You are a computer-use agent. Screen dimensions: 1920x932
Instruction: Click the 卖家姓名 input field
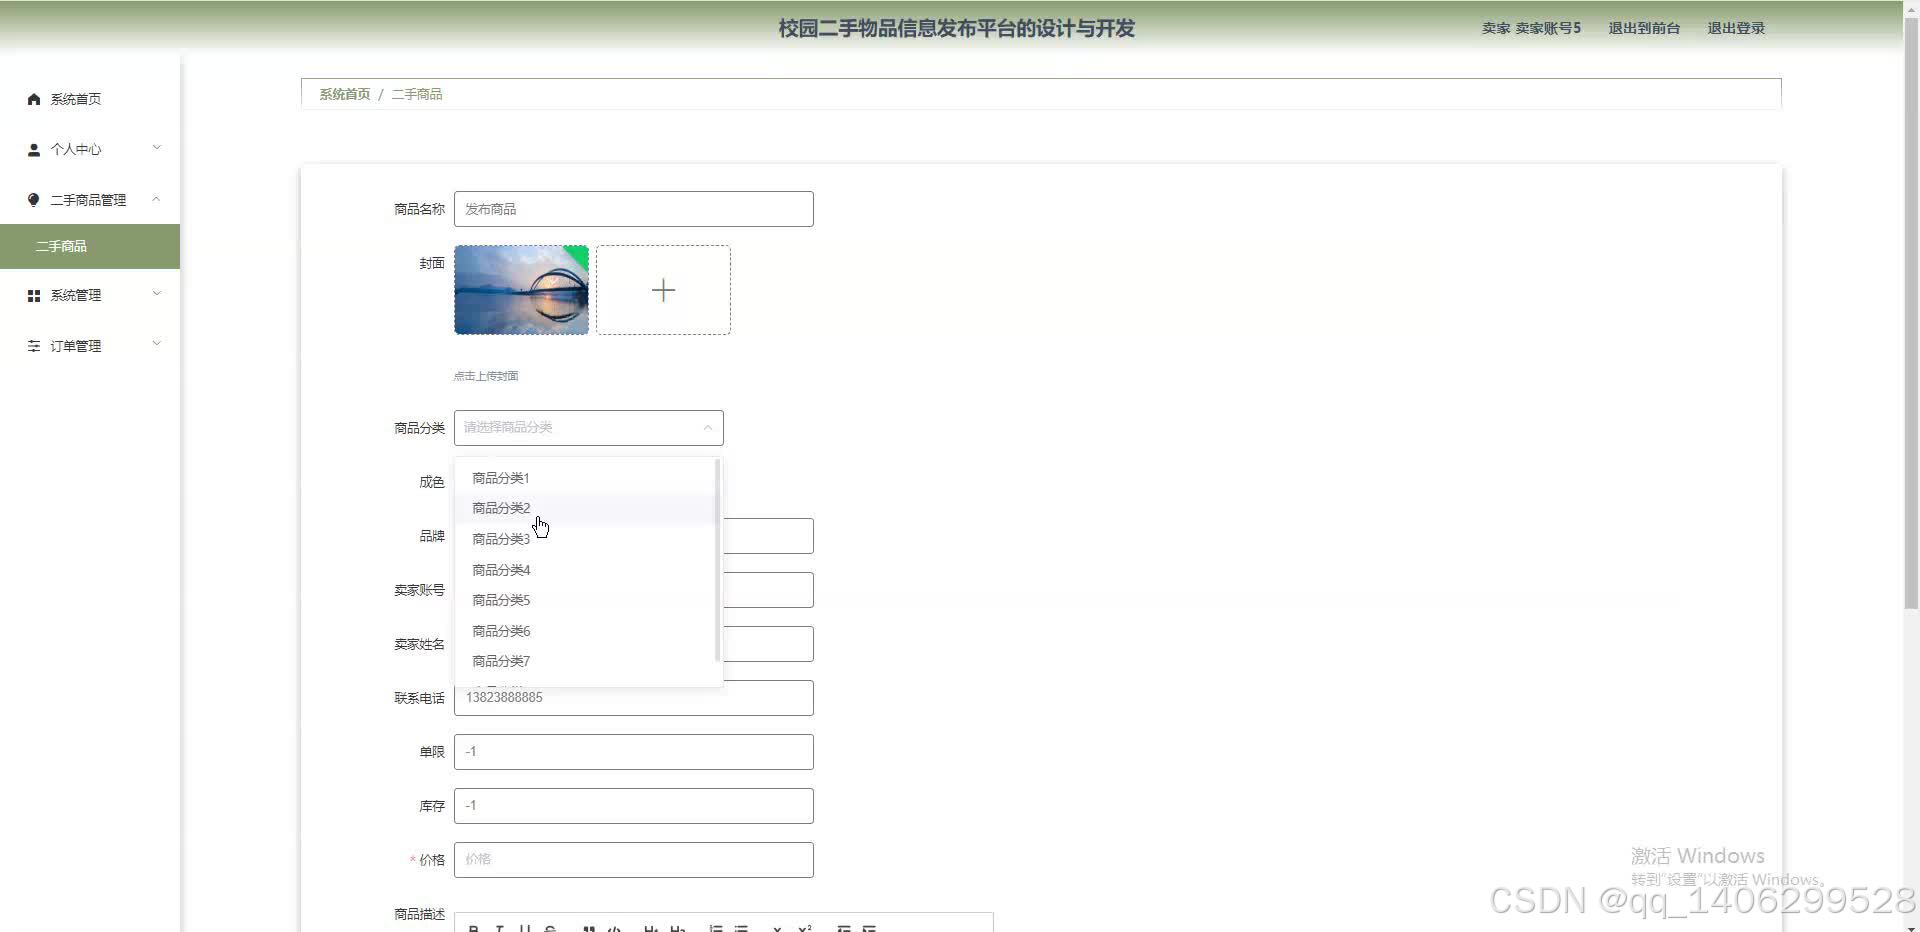(768, 644)
